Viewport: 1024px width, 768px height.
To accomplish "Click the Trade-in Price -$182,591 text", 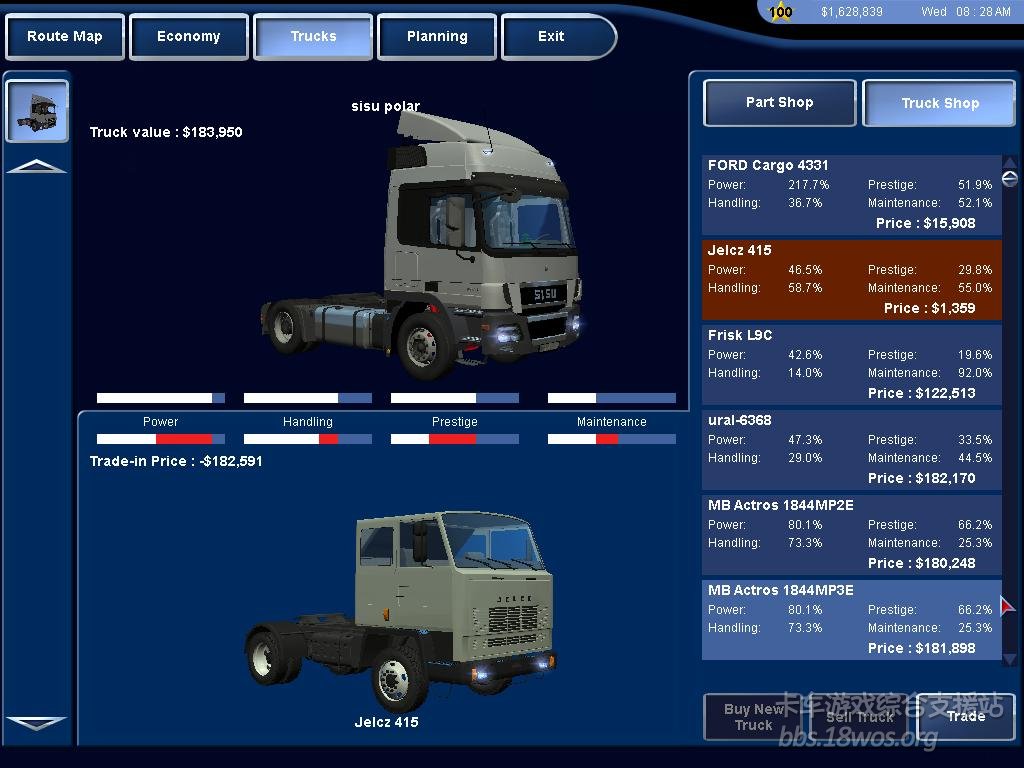I will [176, 461].
